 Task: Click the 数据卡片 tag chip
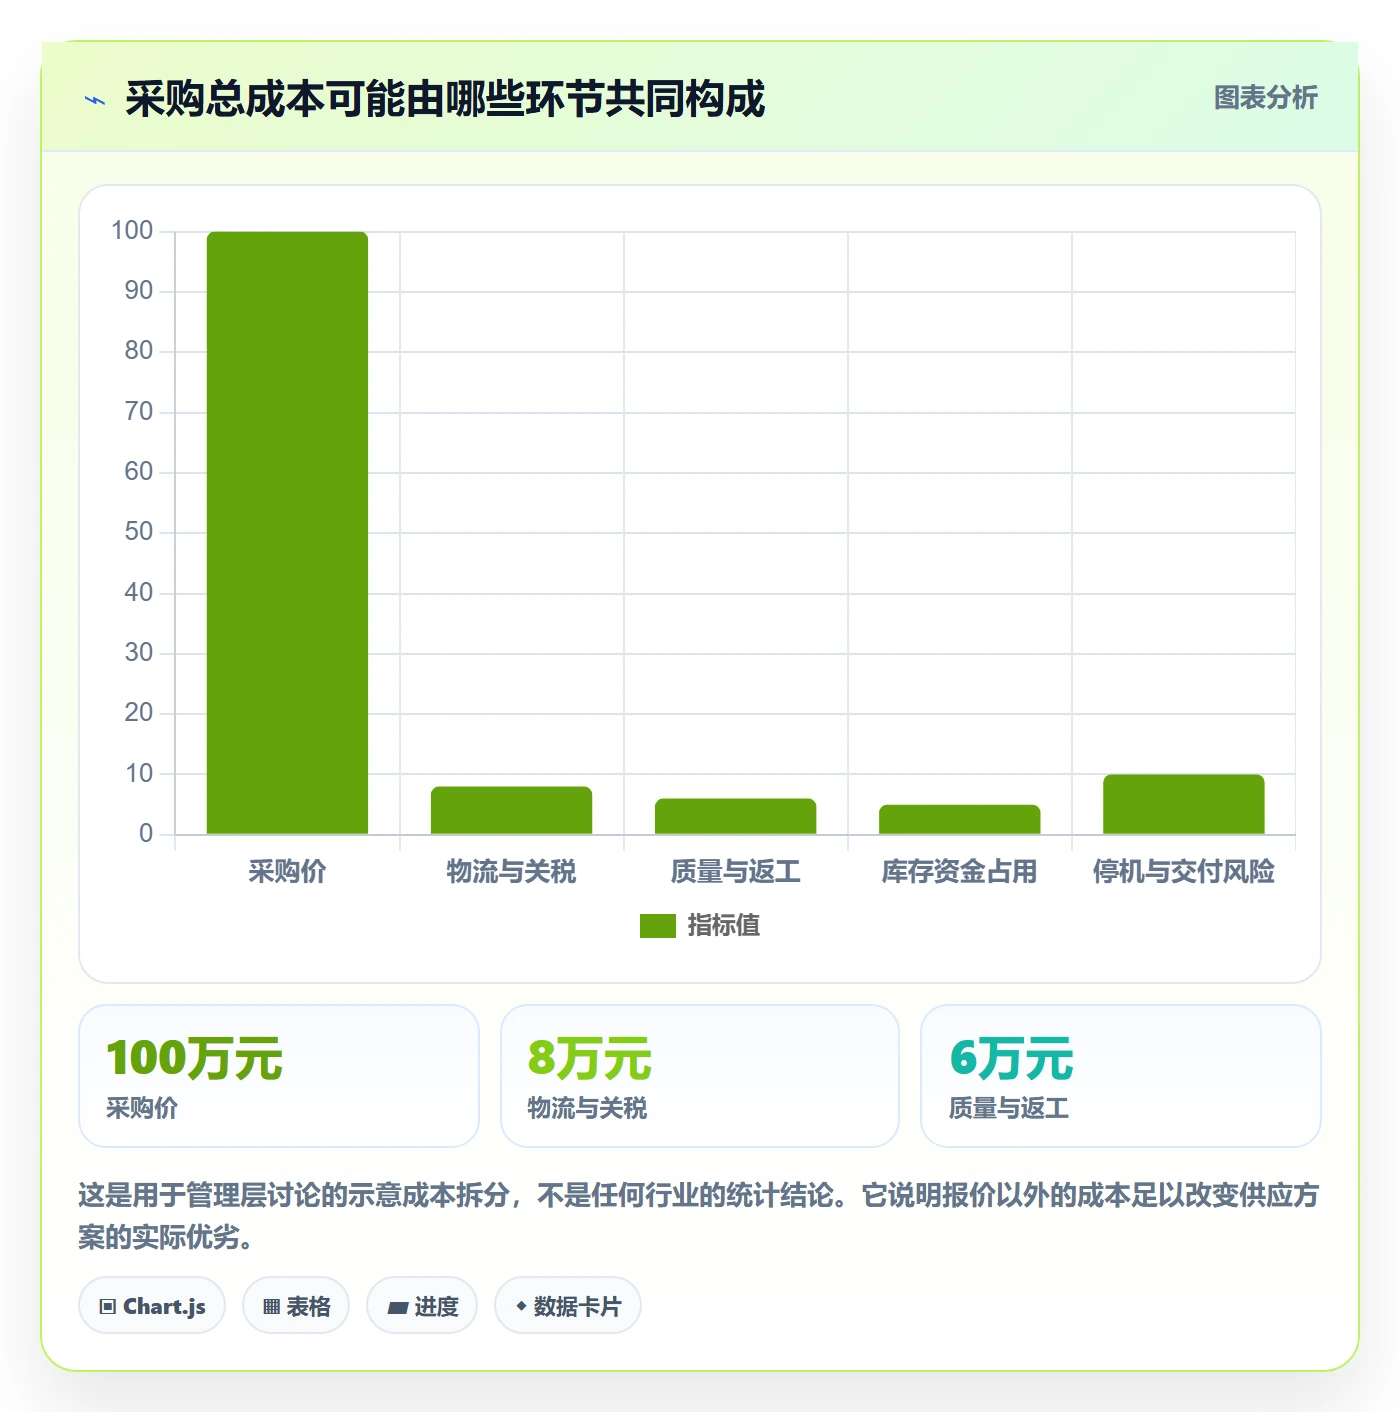click(x=568, y=1306)
